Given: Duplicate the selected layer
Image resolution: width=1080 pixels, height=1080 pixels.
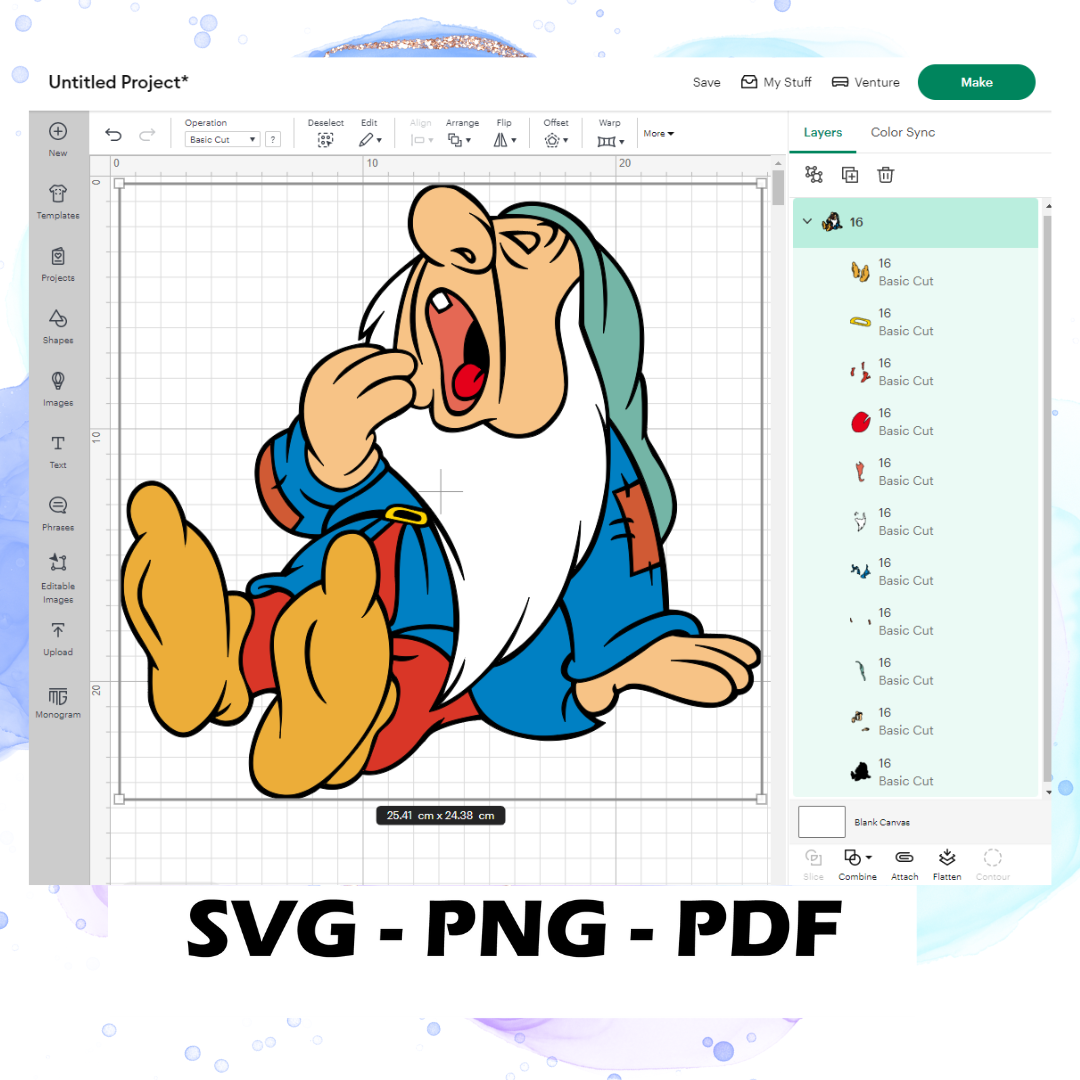Looking at the screenshot, I should click(850, 175).
